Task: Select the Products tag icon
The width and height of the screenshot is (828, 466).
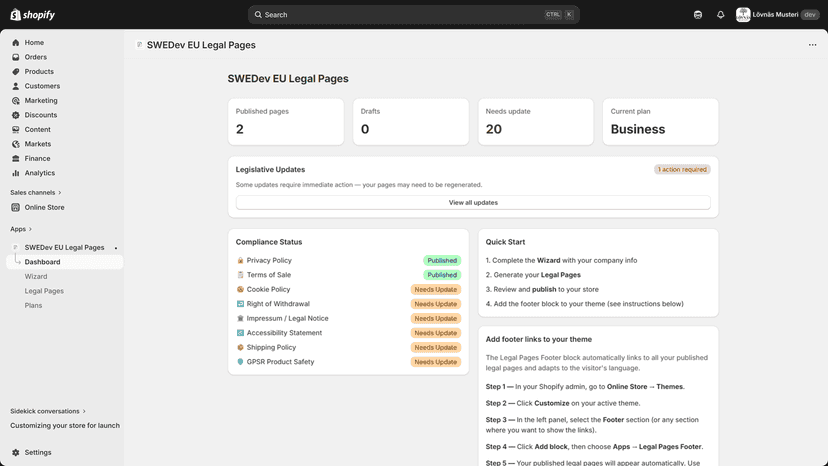Action: click(15, 71)
